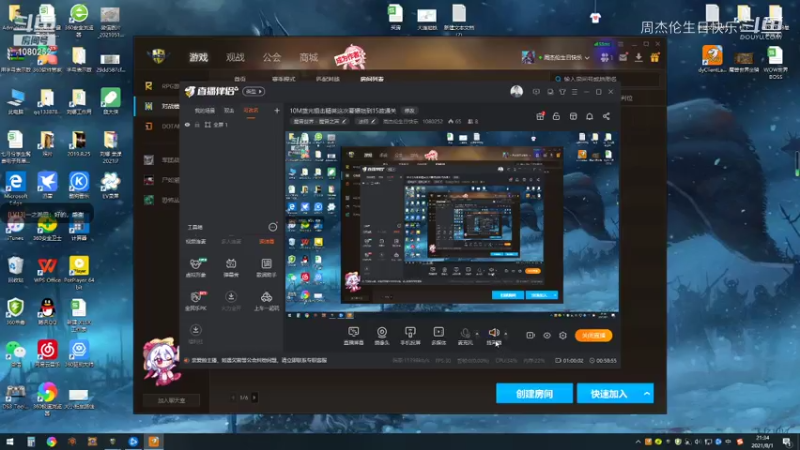Open the taskbar clock and date
800x450 pixels.
click(x=762, y=442)
